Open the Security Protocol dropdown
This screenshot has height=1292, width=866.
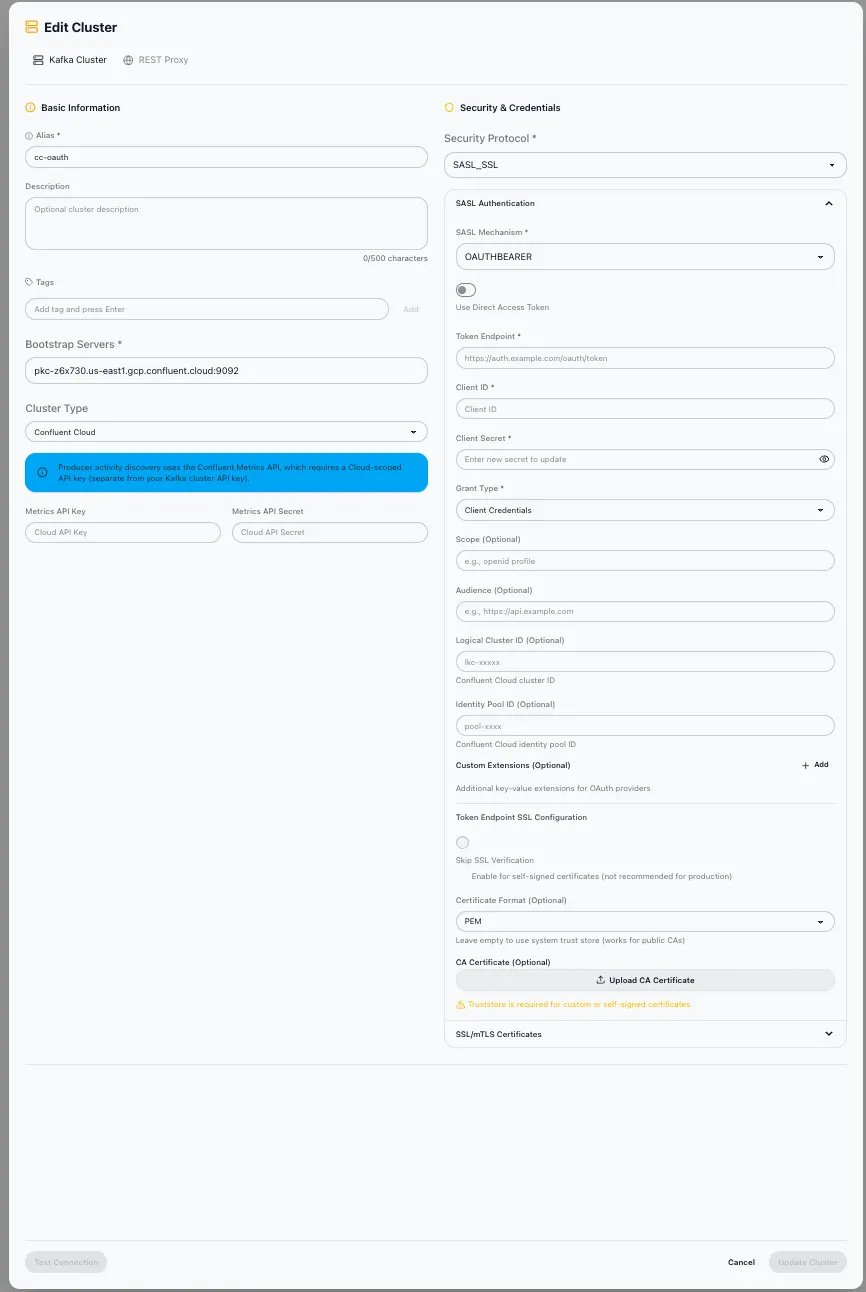644,164
